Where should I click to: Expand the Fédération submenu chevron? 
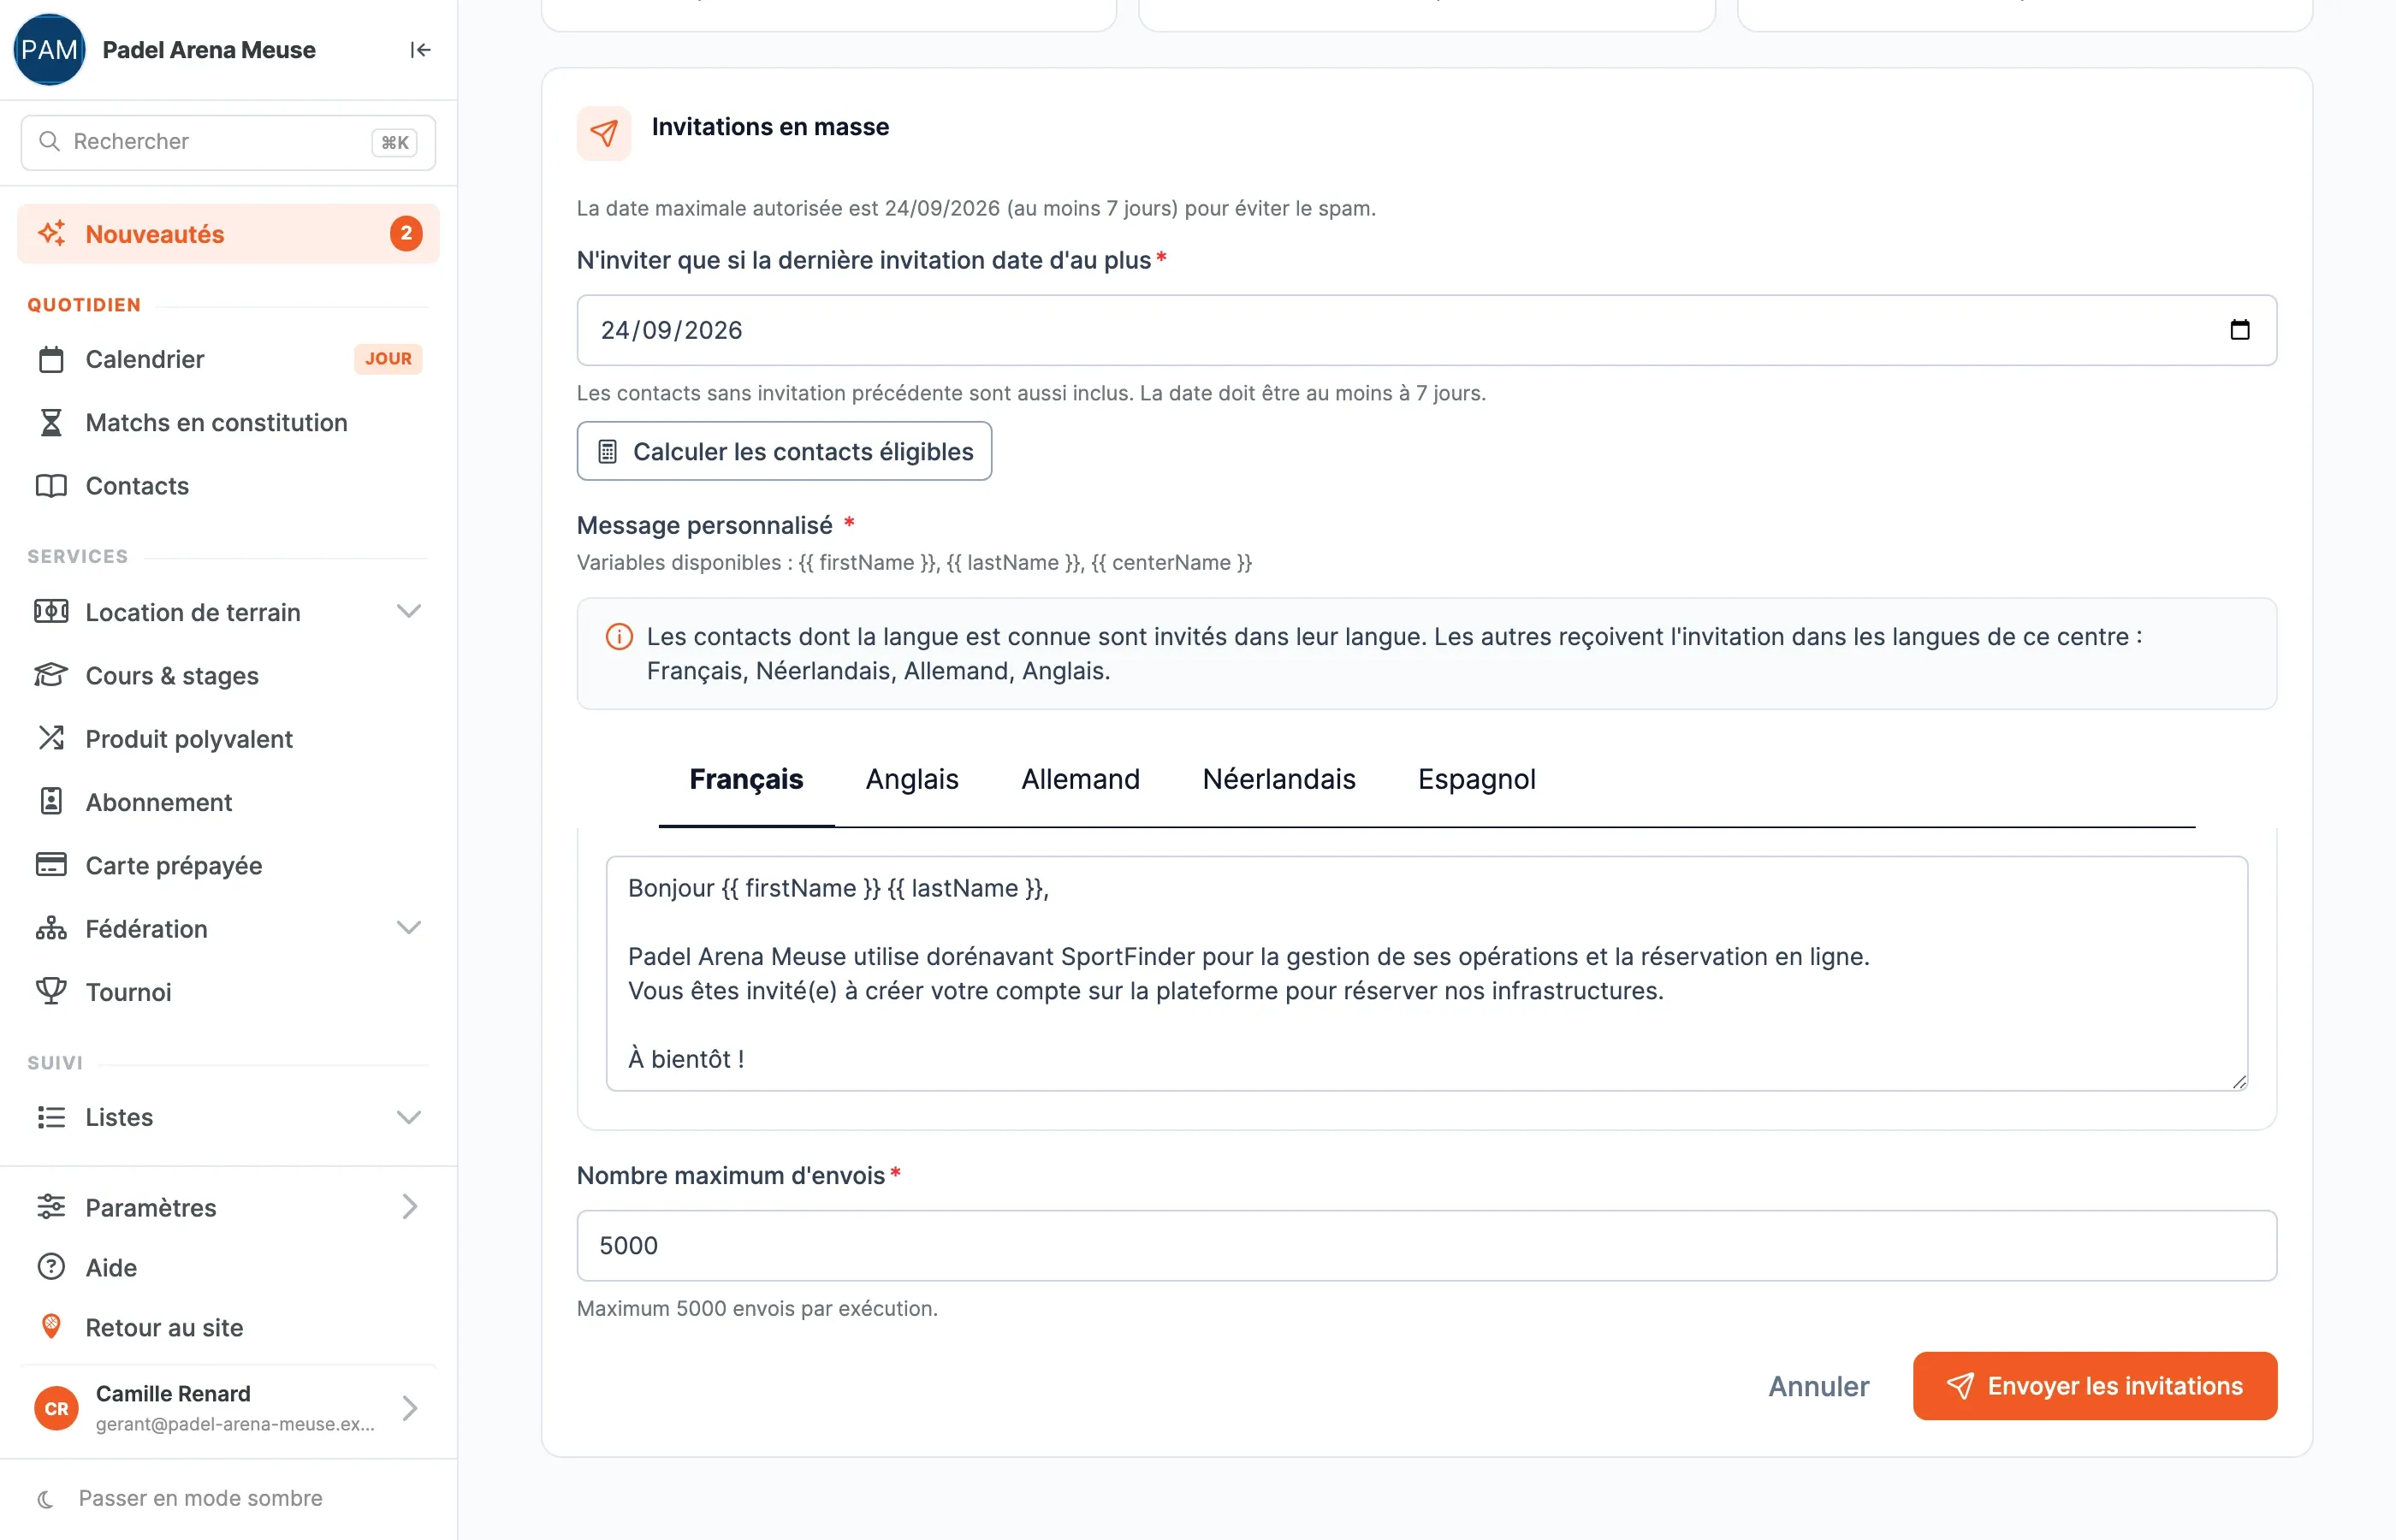point(408,928)
